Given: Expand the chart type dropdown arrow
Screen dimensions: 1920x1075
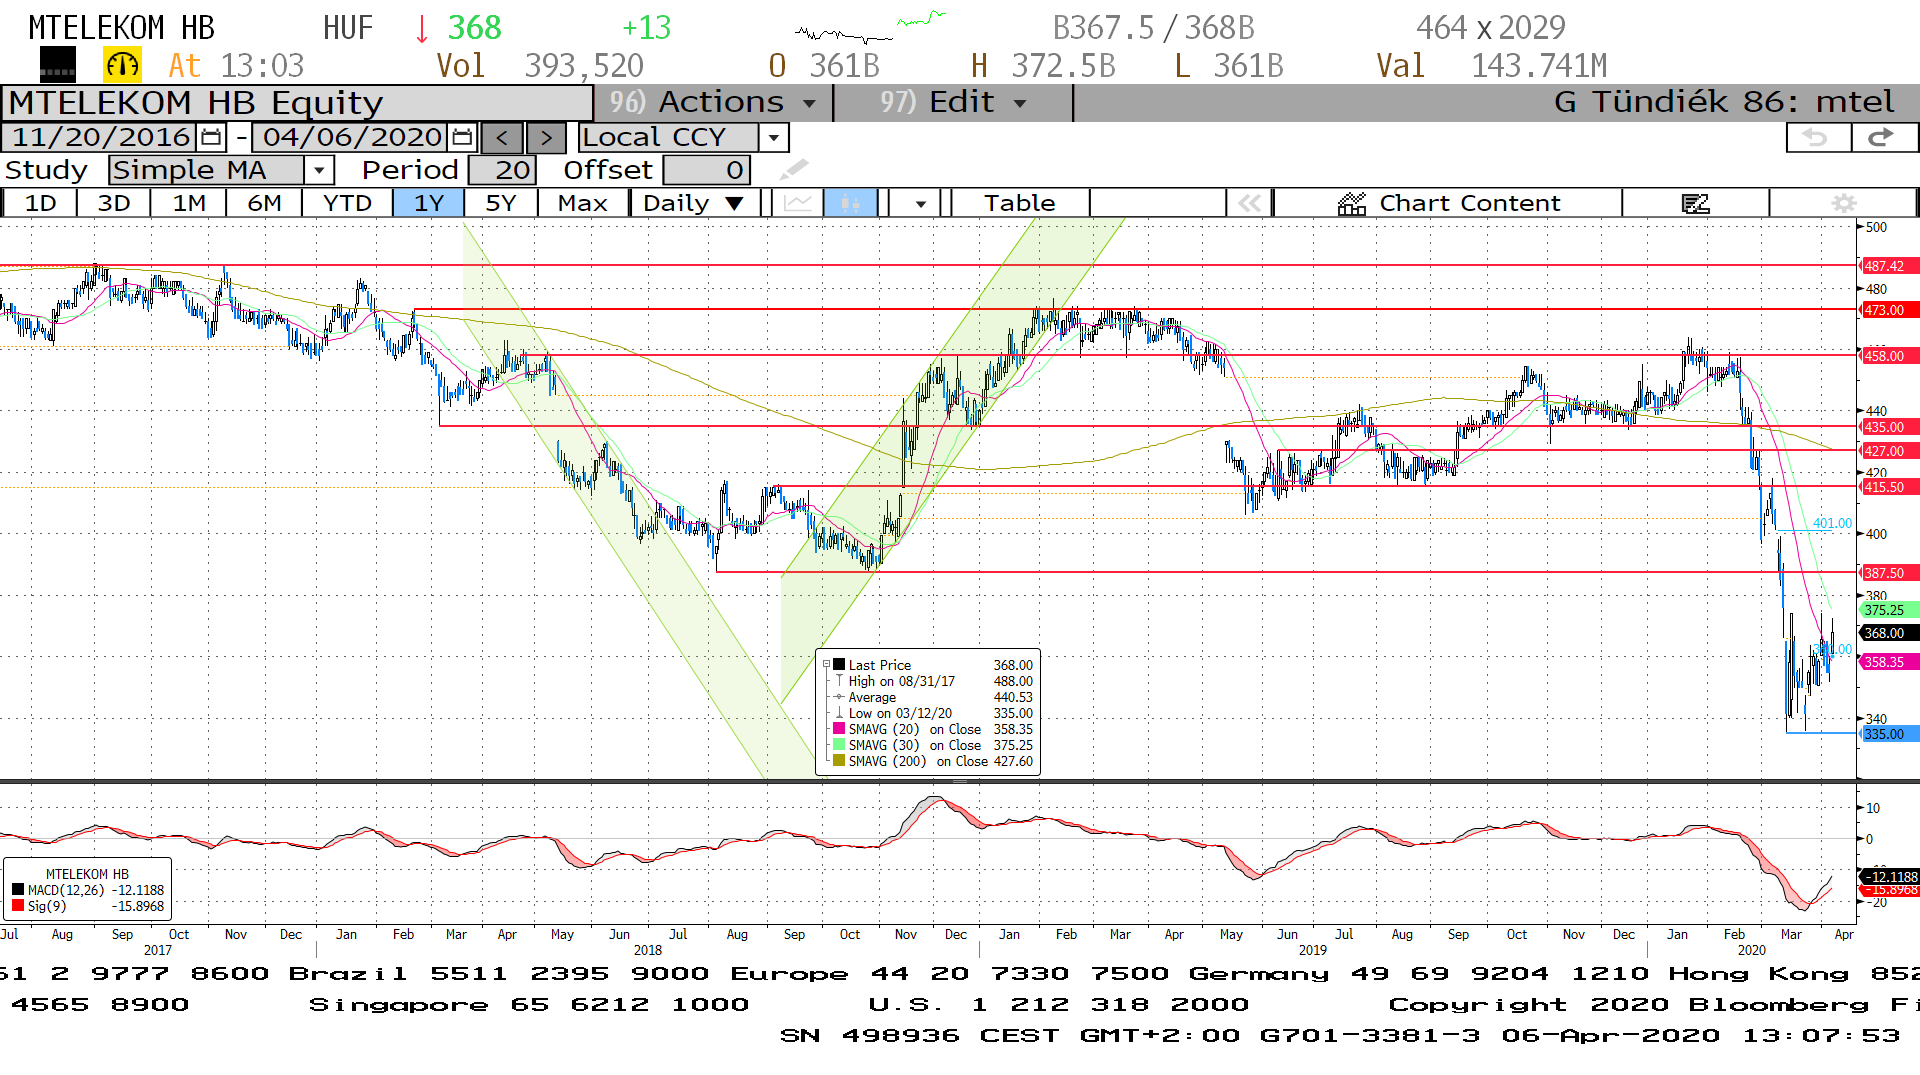Looking at the screenshot, I should (x=920, y=203).
